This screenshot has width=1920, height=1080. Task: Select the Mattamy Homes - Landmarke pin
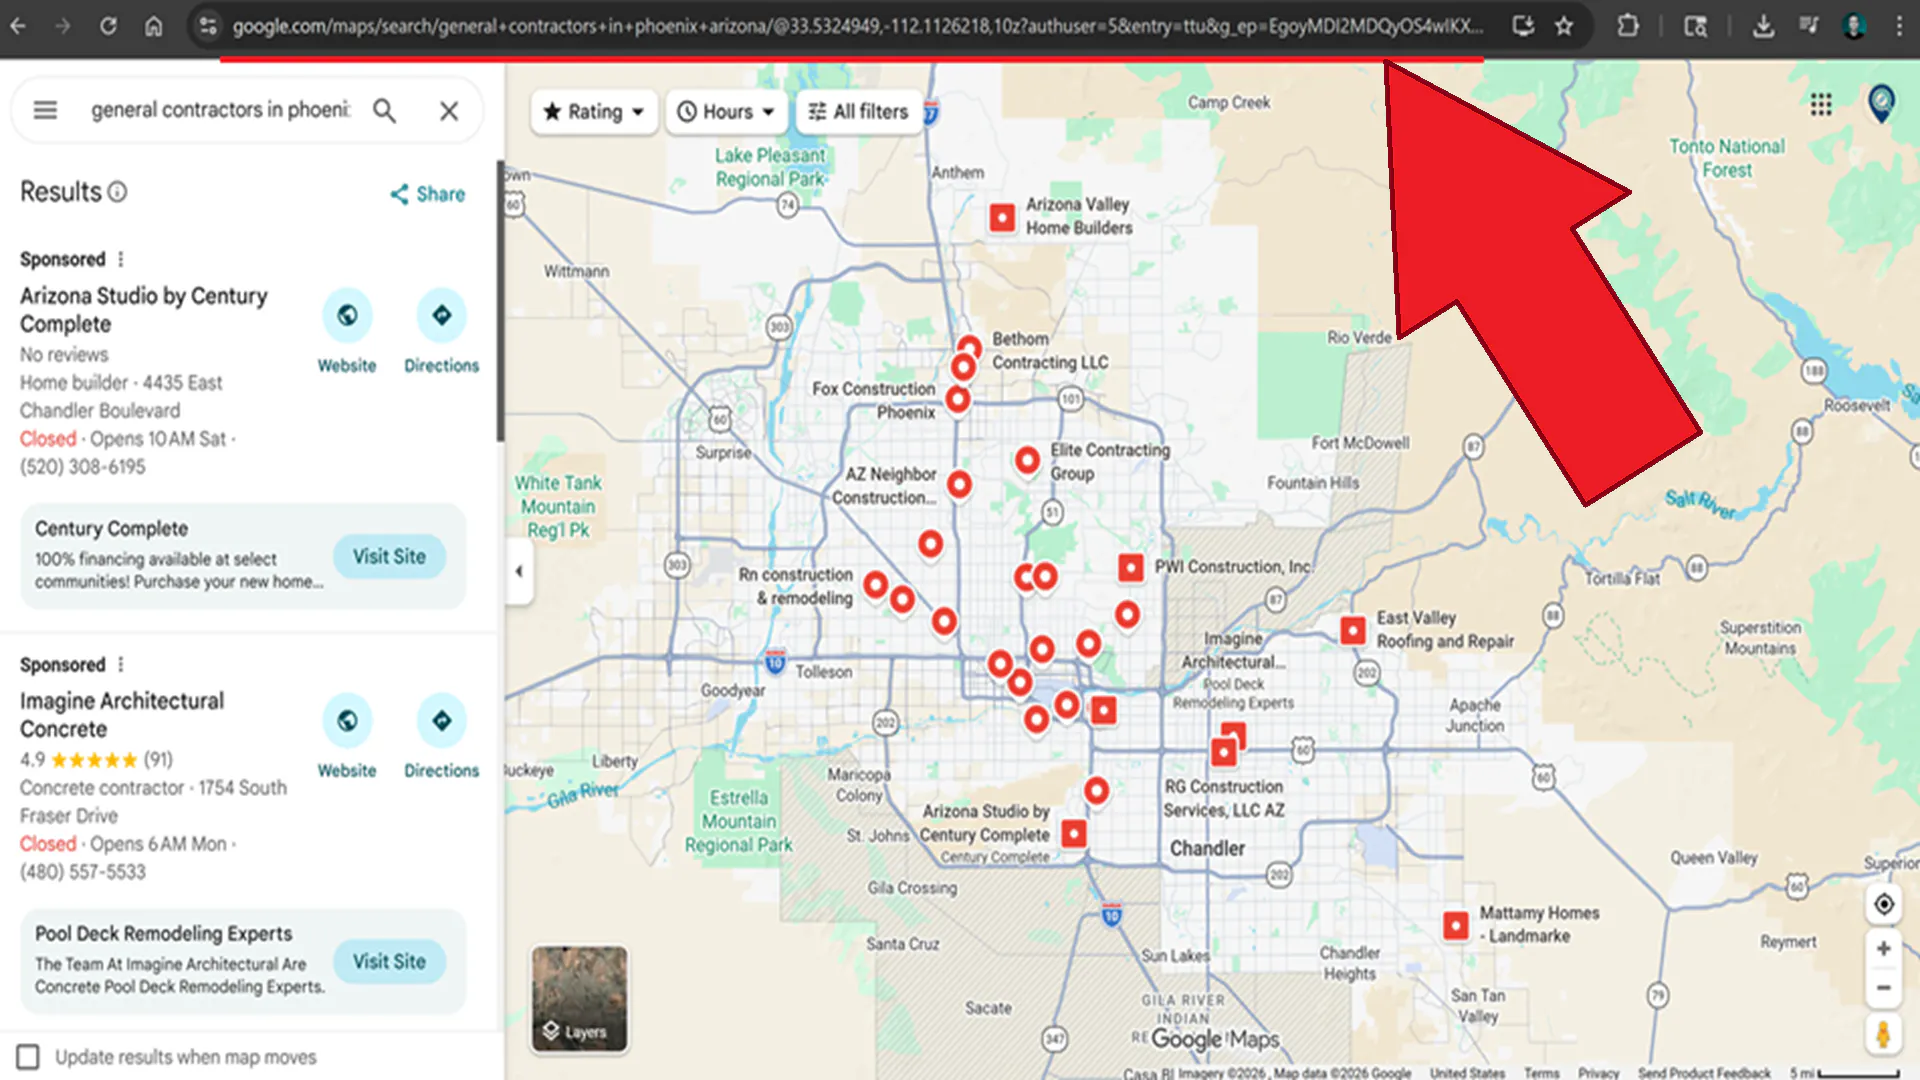[1456, 925]
